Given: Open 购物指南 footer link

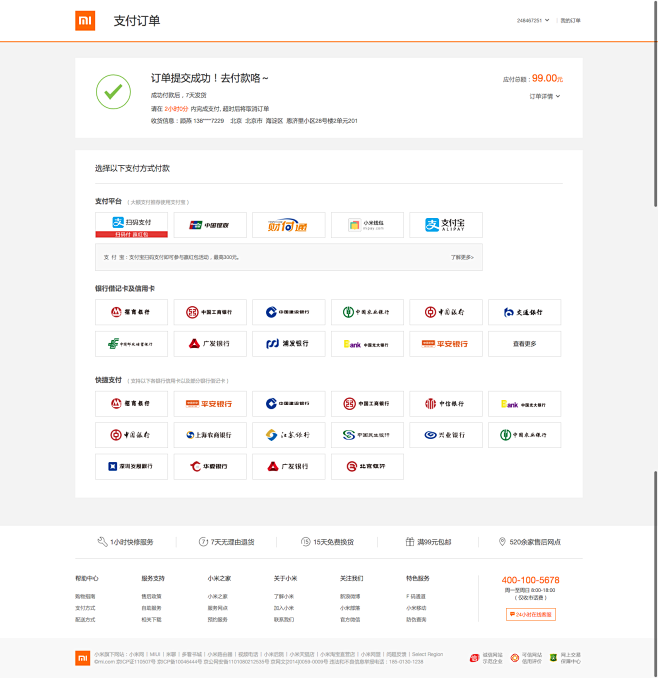Looking at the screenshot, I should [85, 596].
